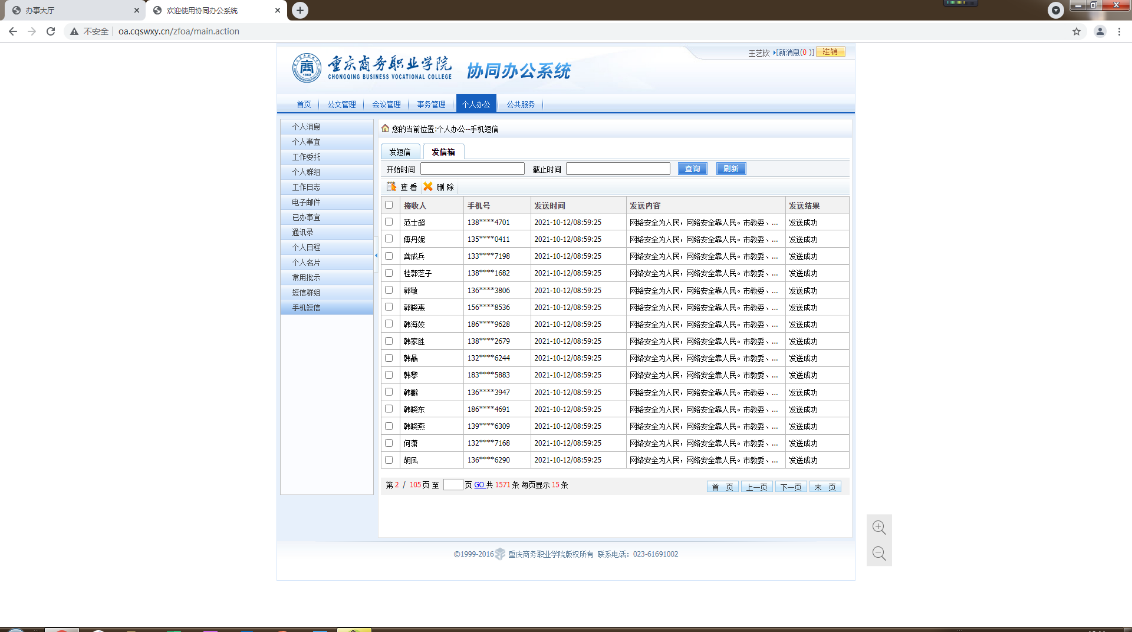This screenshot has height=632, width=1132.
Task: Open a new browser tab with plus icon
Action: (x=299, y=10)
